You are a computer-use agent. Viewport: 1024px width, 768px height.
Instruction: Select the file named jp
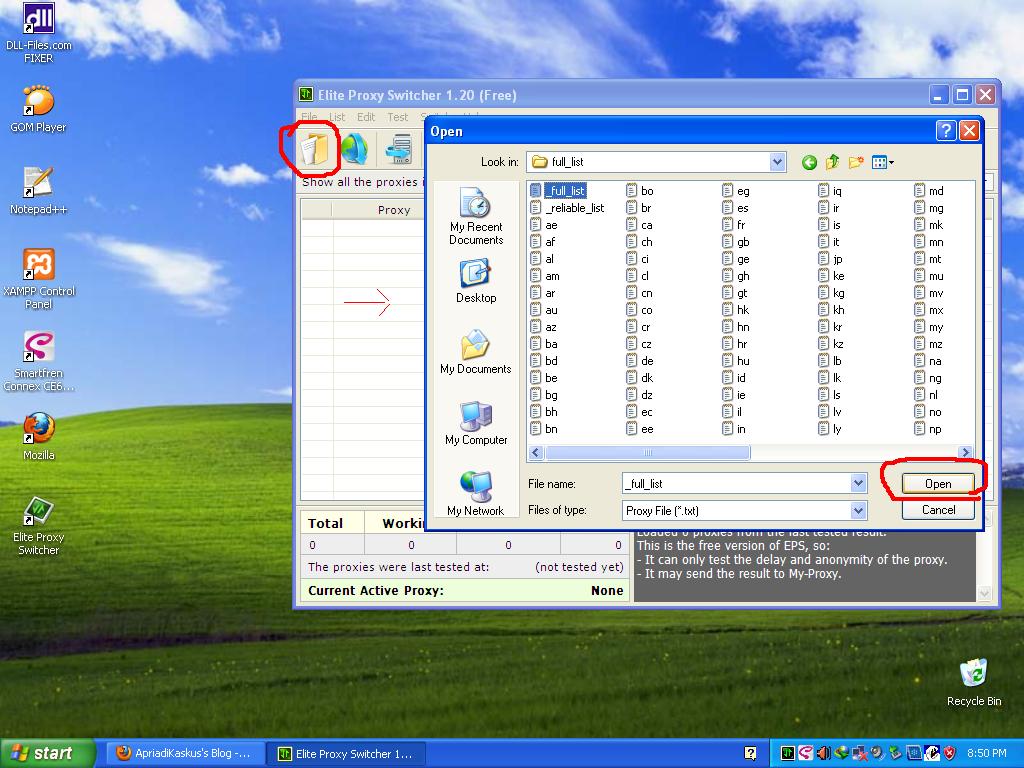[831, 259]
